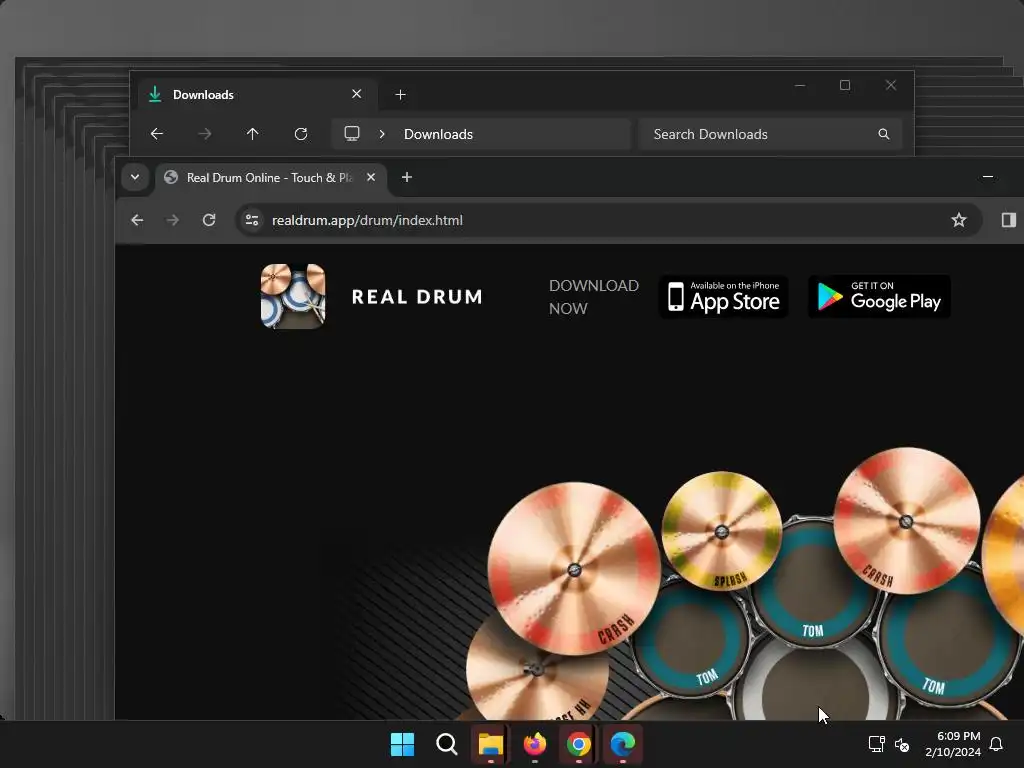
Task: Open the App Store download badge
Action: 724,296
